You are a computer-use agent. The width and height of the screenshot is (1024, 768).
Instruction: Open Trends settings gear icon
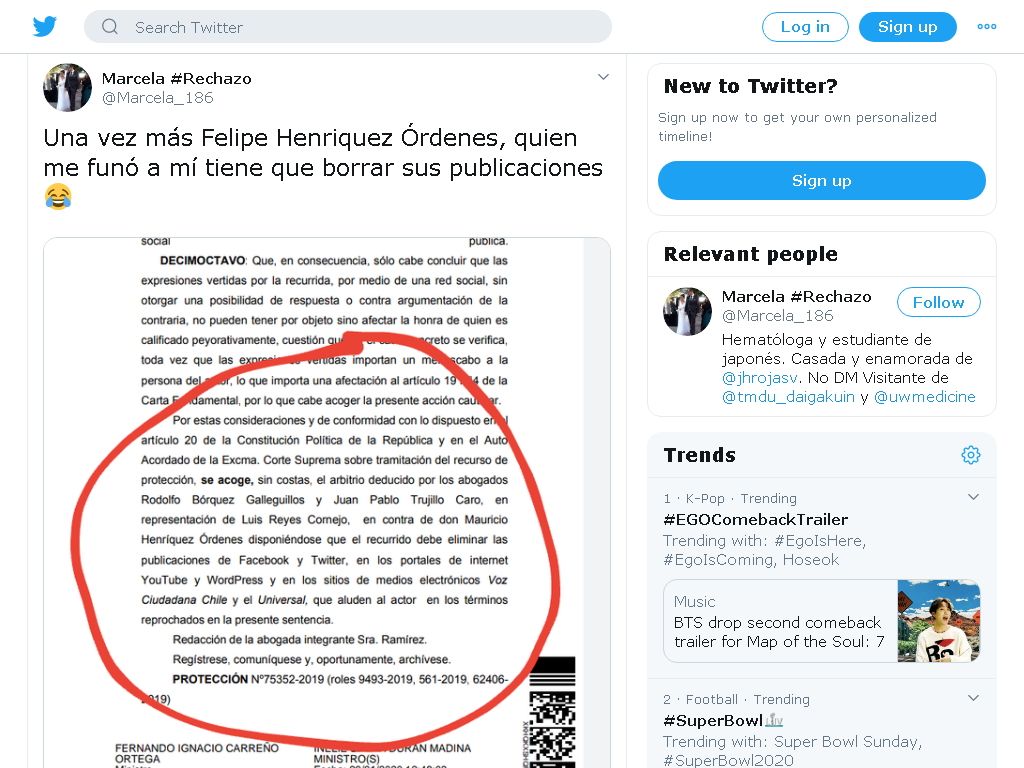(x=970, y=455)
